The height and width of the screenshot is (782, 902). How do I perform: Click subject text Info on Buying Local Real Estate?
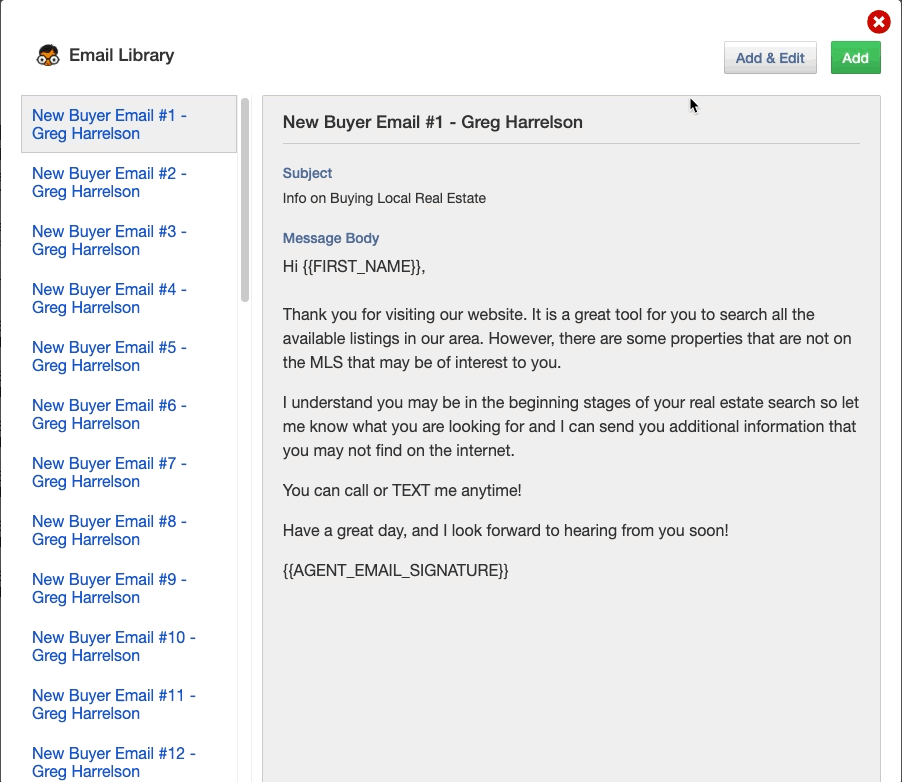[384, 199]
